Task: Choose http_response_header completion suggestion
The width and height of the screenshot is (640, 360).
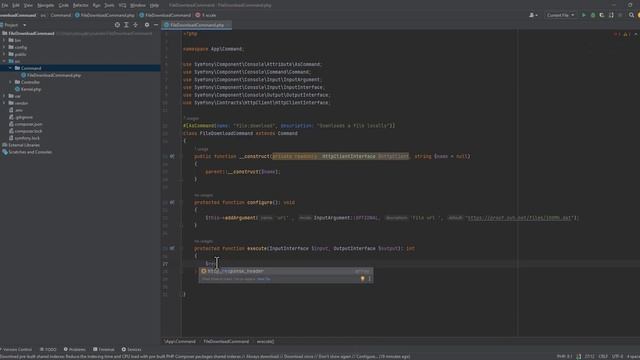Action: click(x=286, y=271)
